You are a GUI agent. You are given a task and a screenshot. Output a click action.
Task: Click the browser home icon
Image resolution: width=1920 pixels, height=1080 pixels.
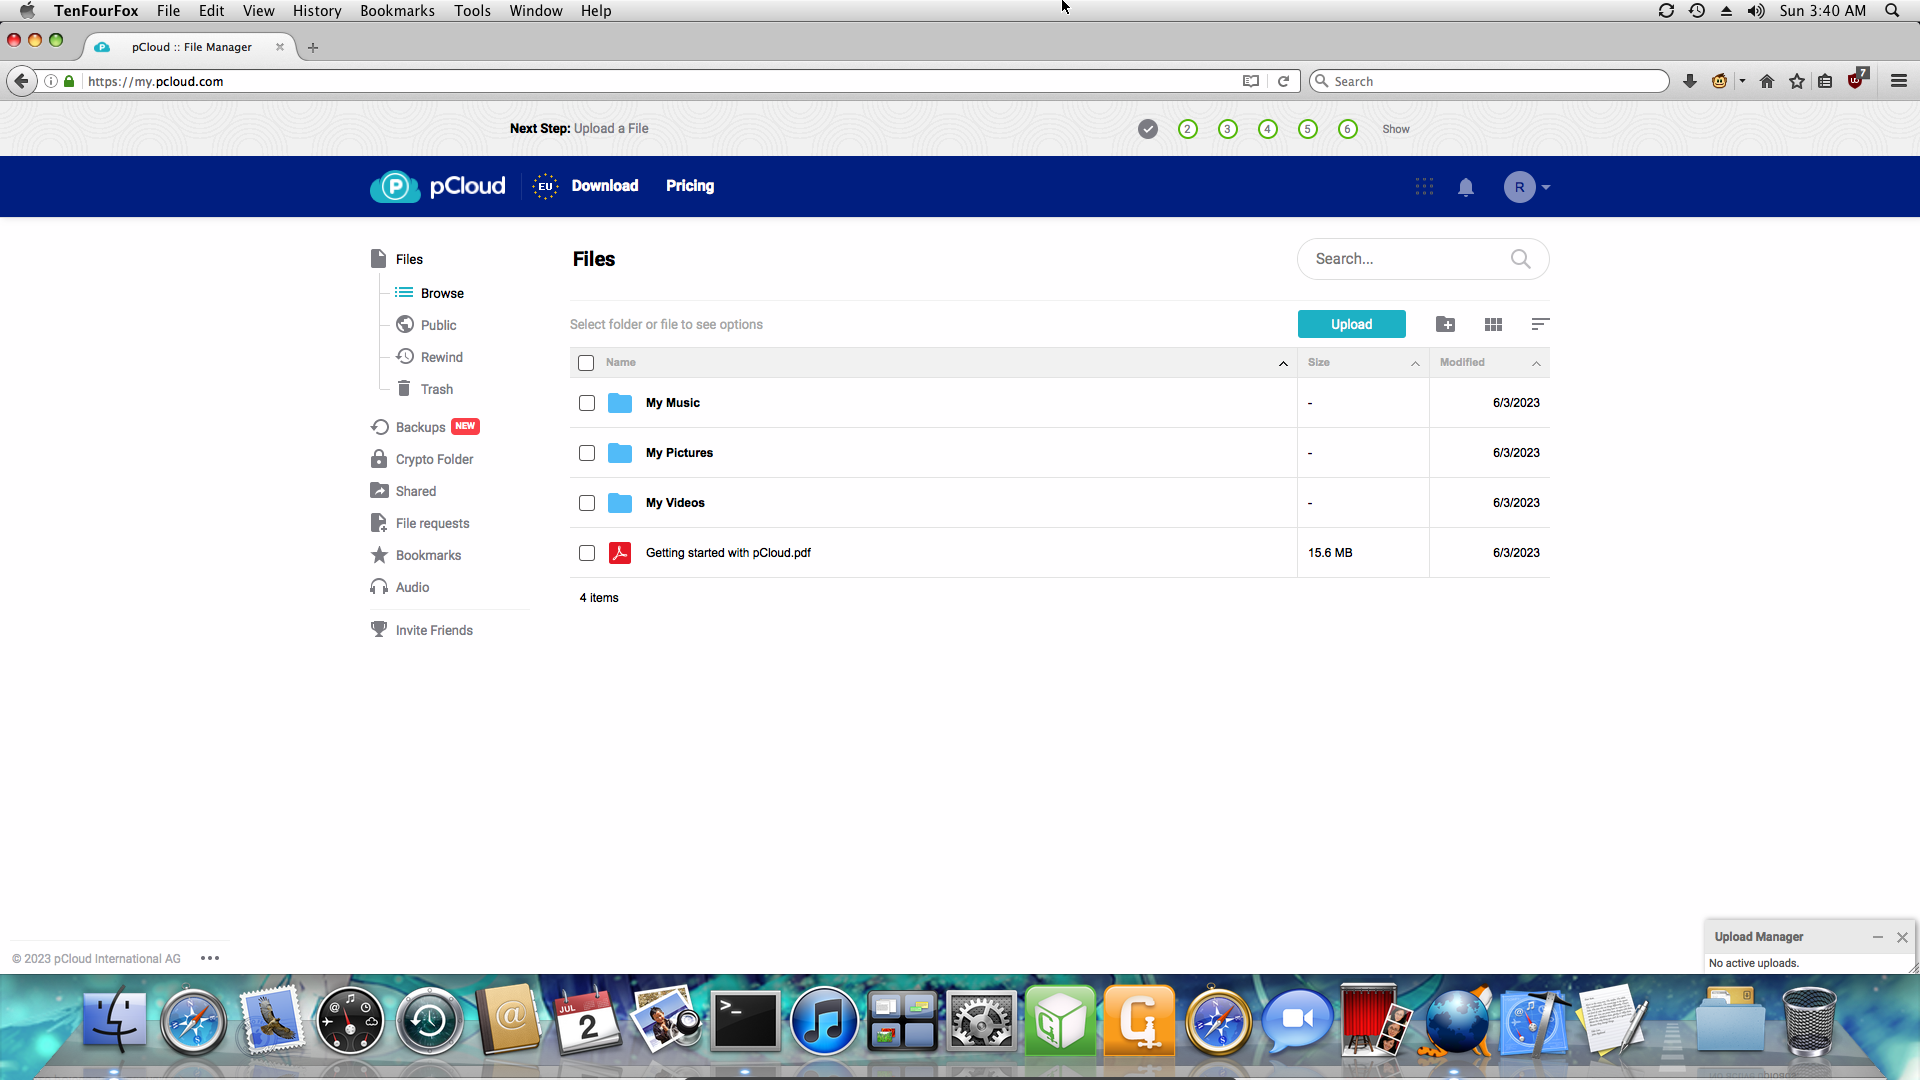(x=1767, y=81)
